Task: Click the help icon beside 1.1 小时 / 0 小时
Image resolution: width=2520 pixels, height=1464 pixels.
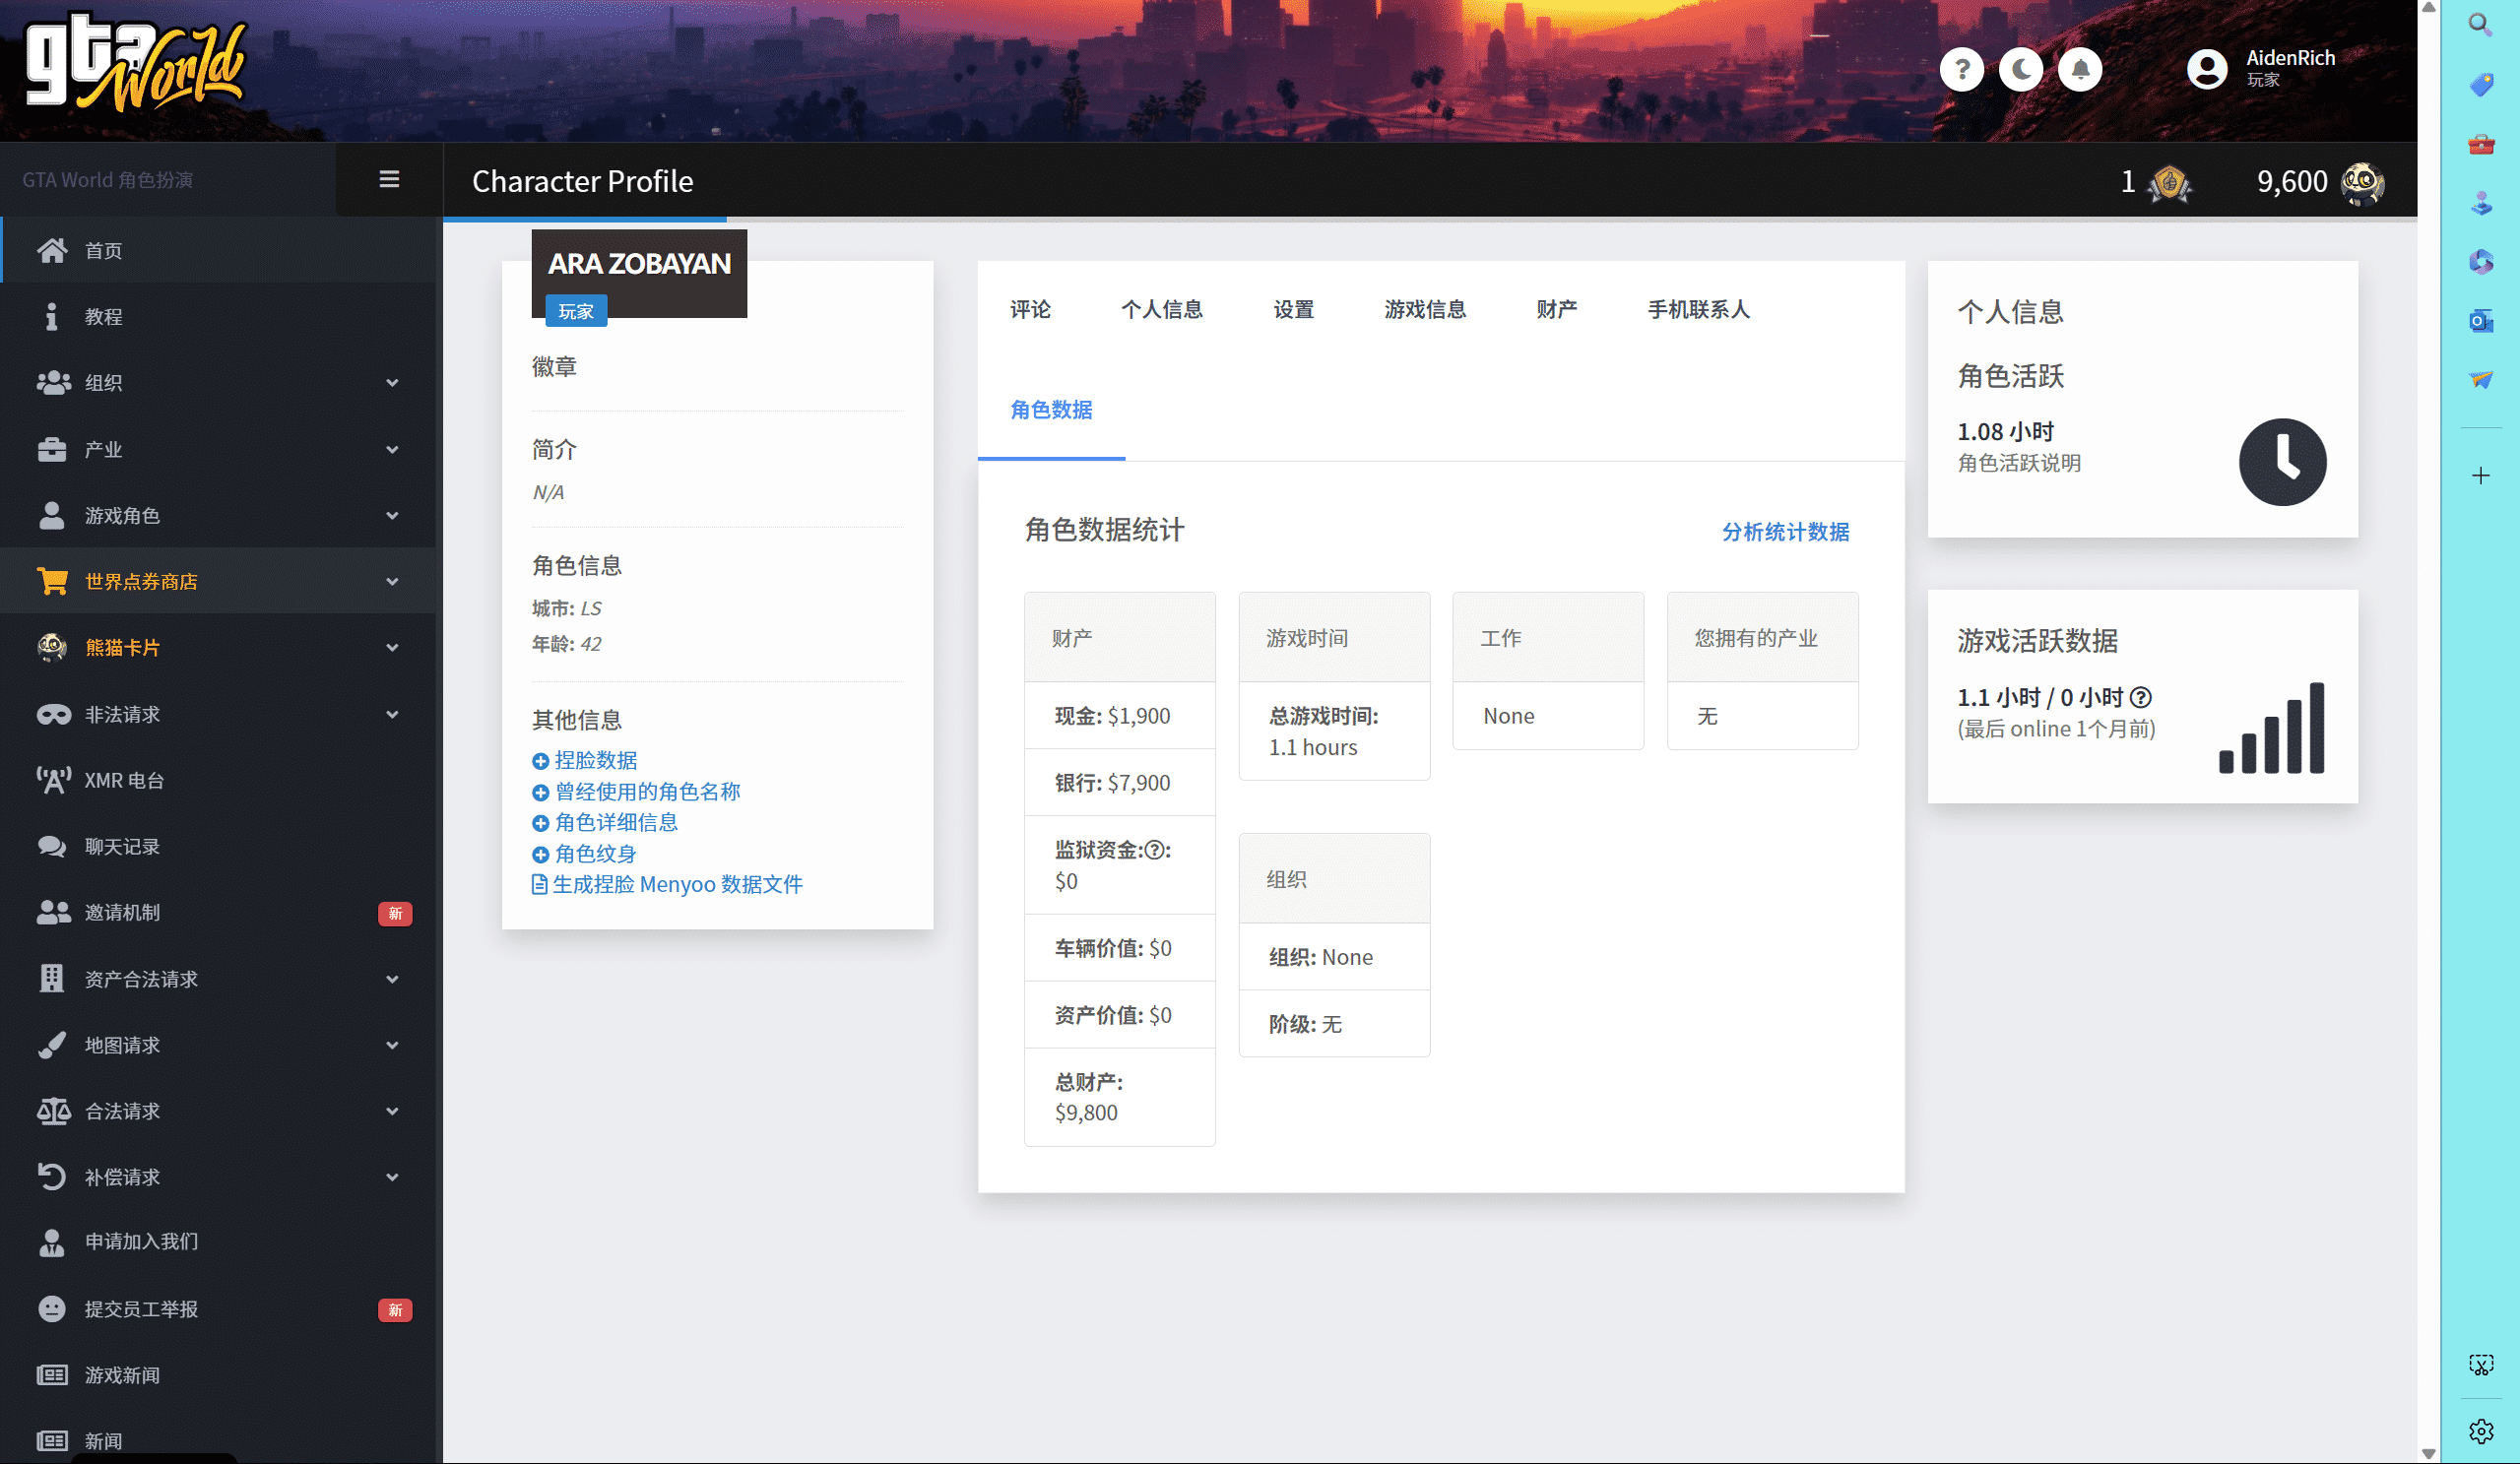Action: [2140, 697]
